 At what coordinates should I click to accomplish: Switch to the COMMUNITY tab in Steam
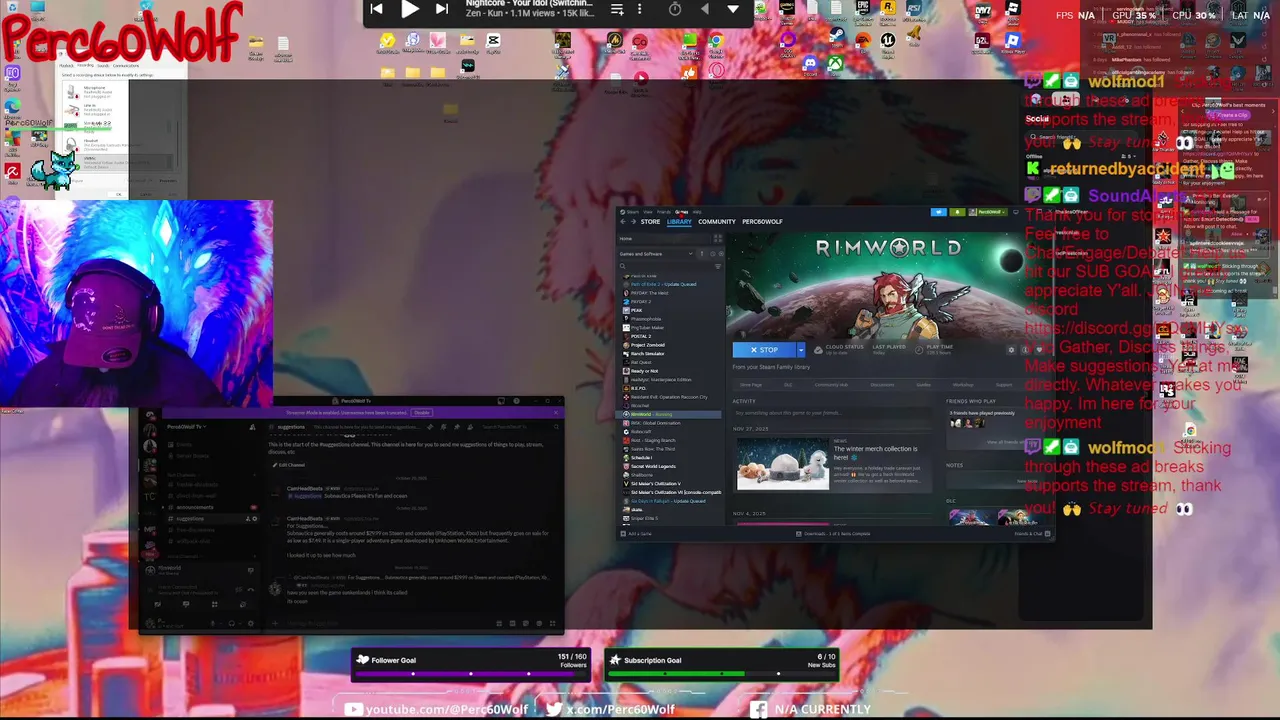click(717, 222)
